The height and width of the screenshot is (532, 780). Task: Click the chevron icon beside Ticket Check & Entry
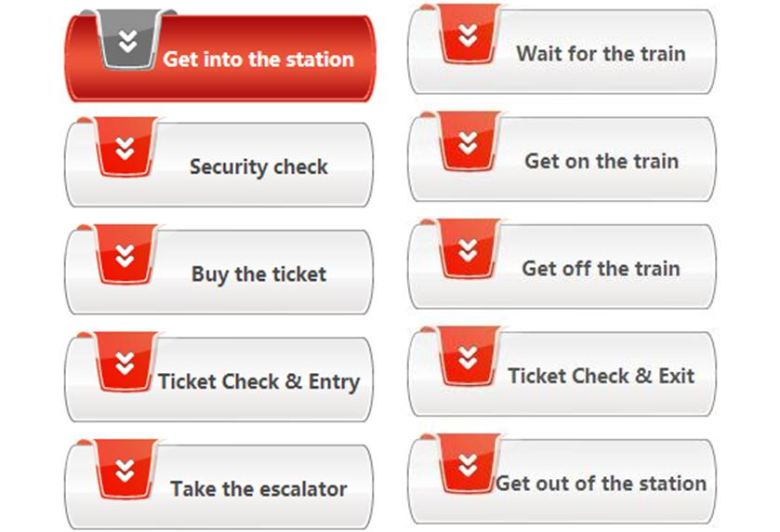pos(124,362)
